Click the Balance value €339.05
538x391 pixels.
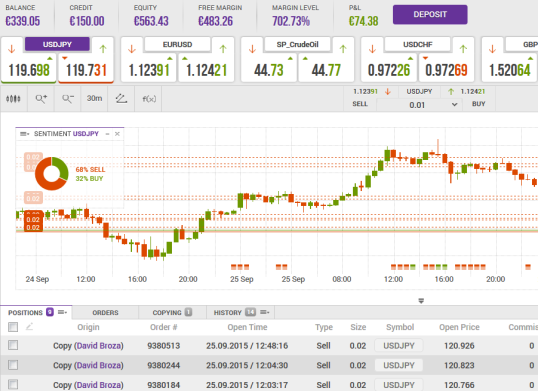[x=23, y=21]
